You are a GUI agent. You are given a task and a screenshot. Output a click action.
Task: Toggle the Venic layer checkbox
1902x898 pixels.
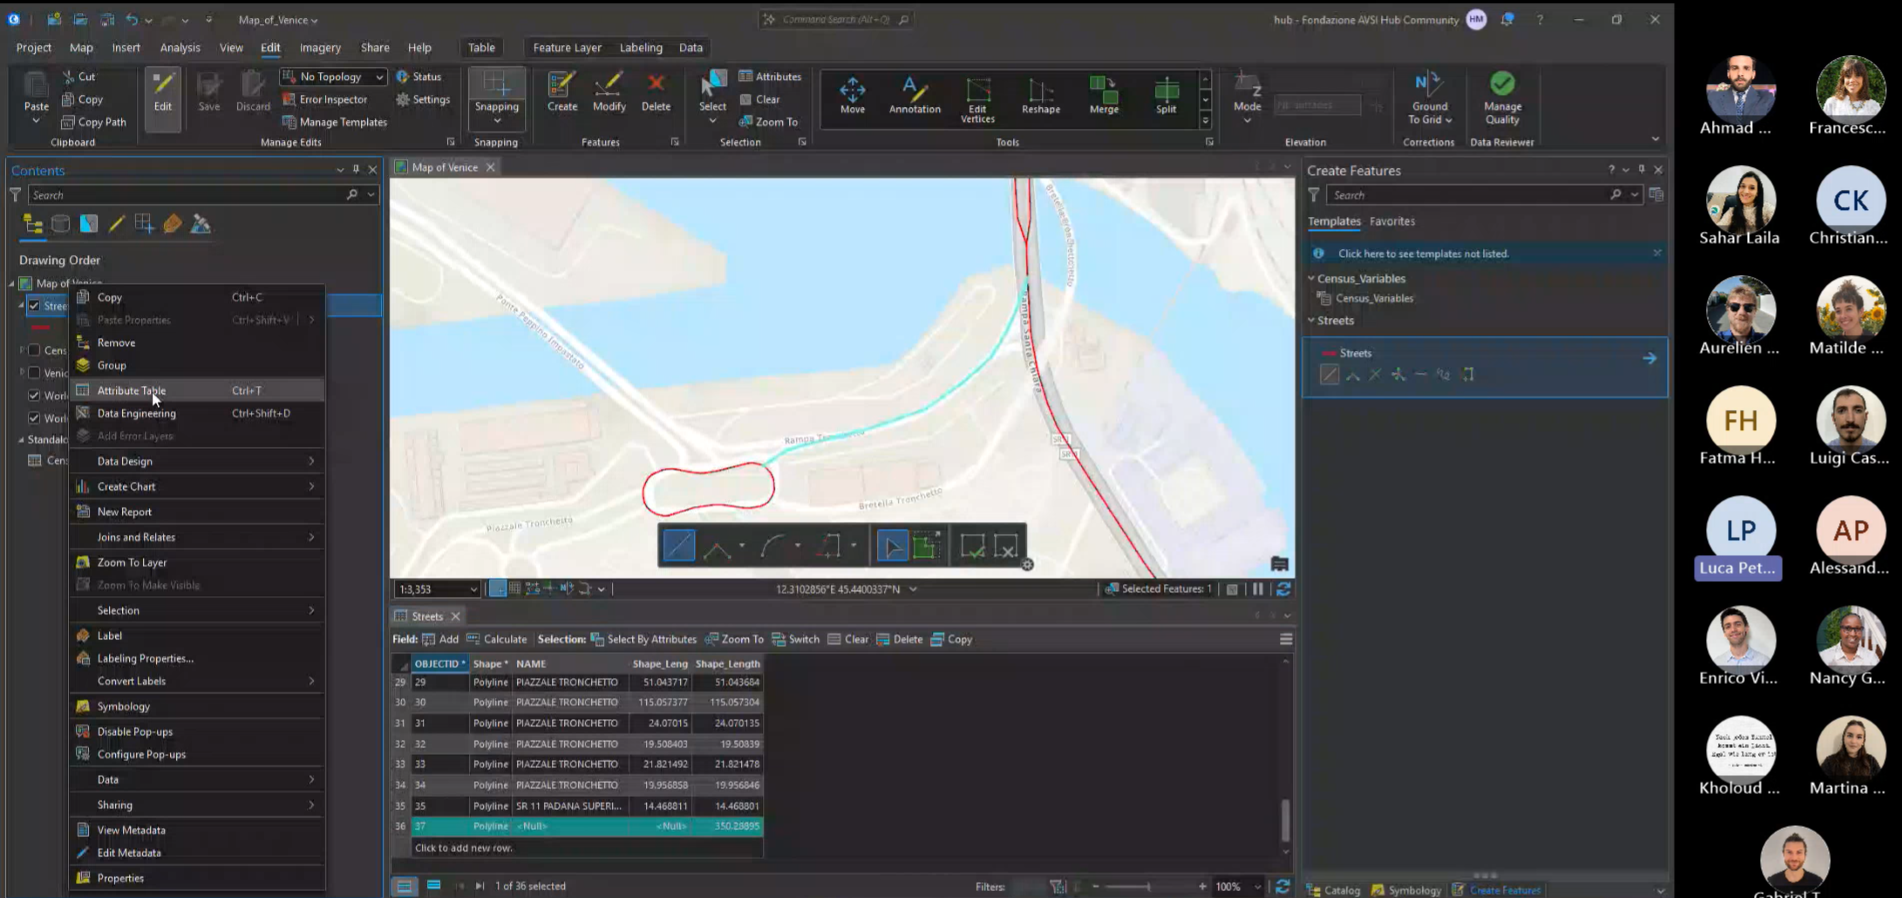point(34,373)
